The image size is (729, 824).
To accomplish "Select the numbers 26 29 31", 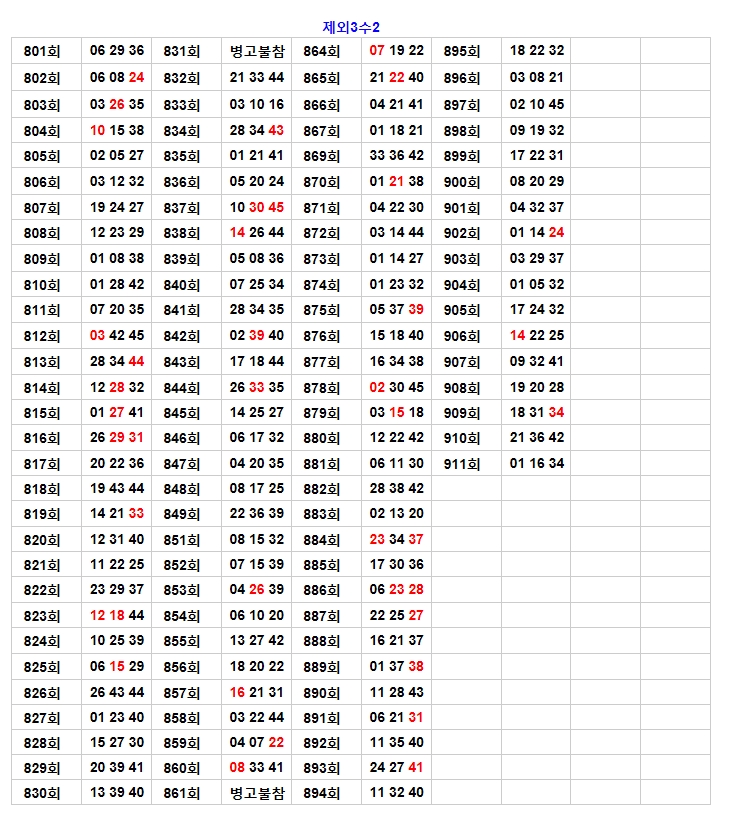I will coord(117,438).
